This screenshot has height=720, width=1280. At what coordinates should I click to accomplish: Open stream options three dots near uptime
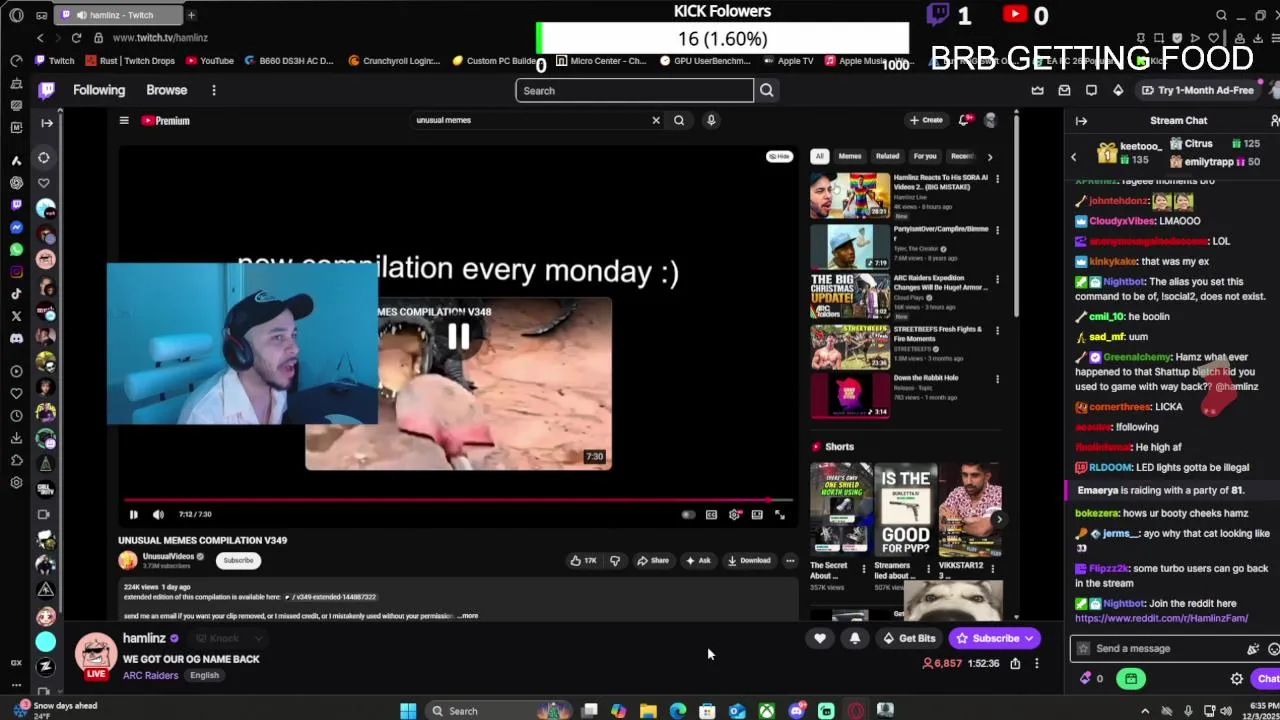[x=1037, y=663]
